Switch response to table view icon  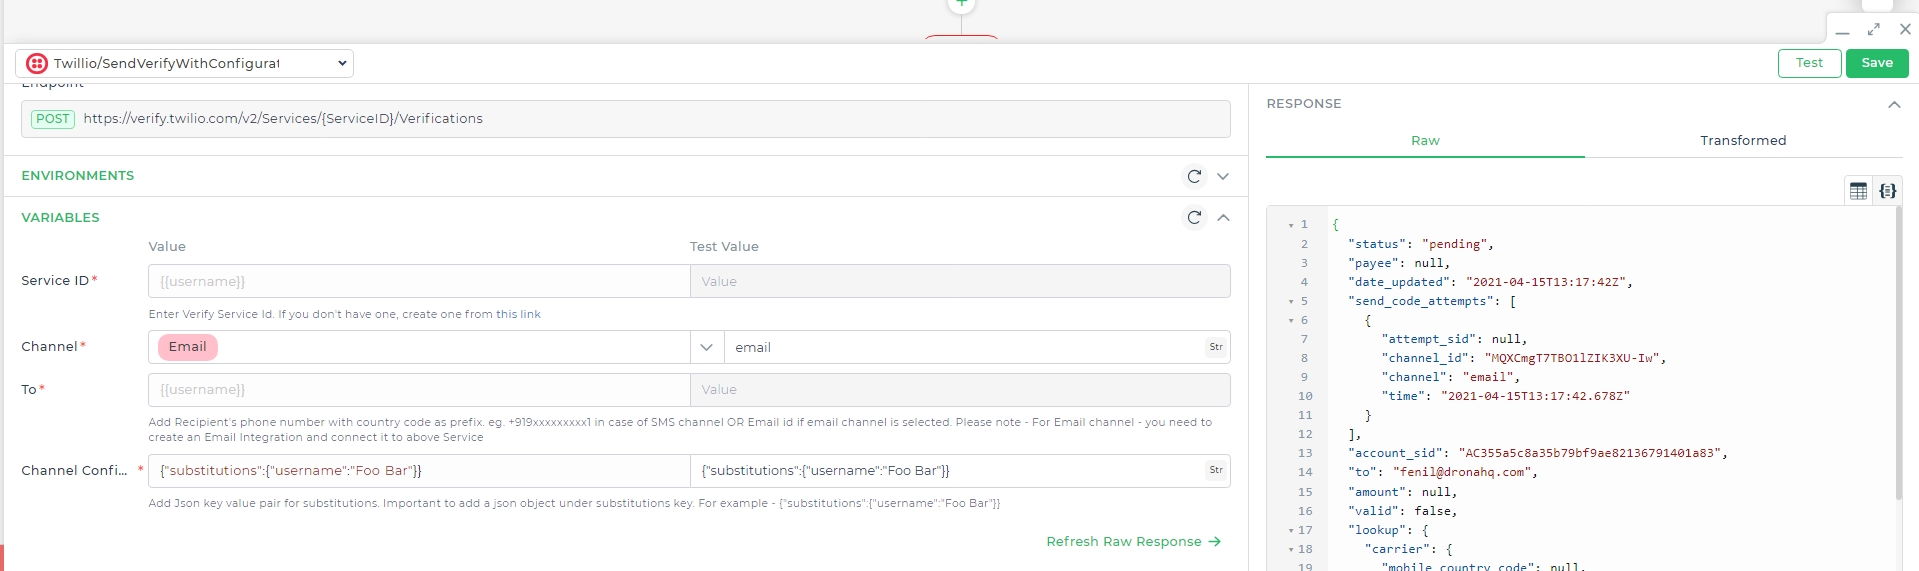pos(1858,191)
